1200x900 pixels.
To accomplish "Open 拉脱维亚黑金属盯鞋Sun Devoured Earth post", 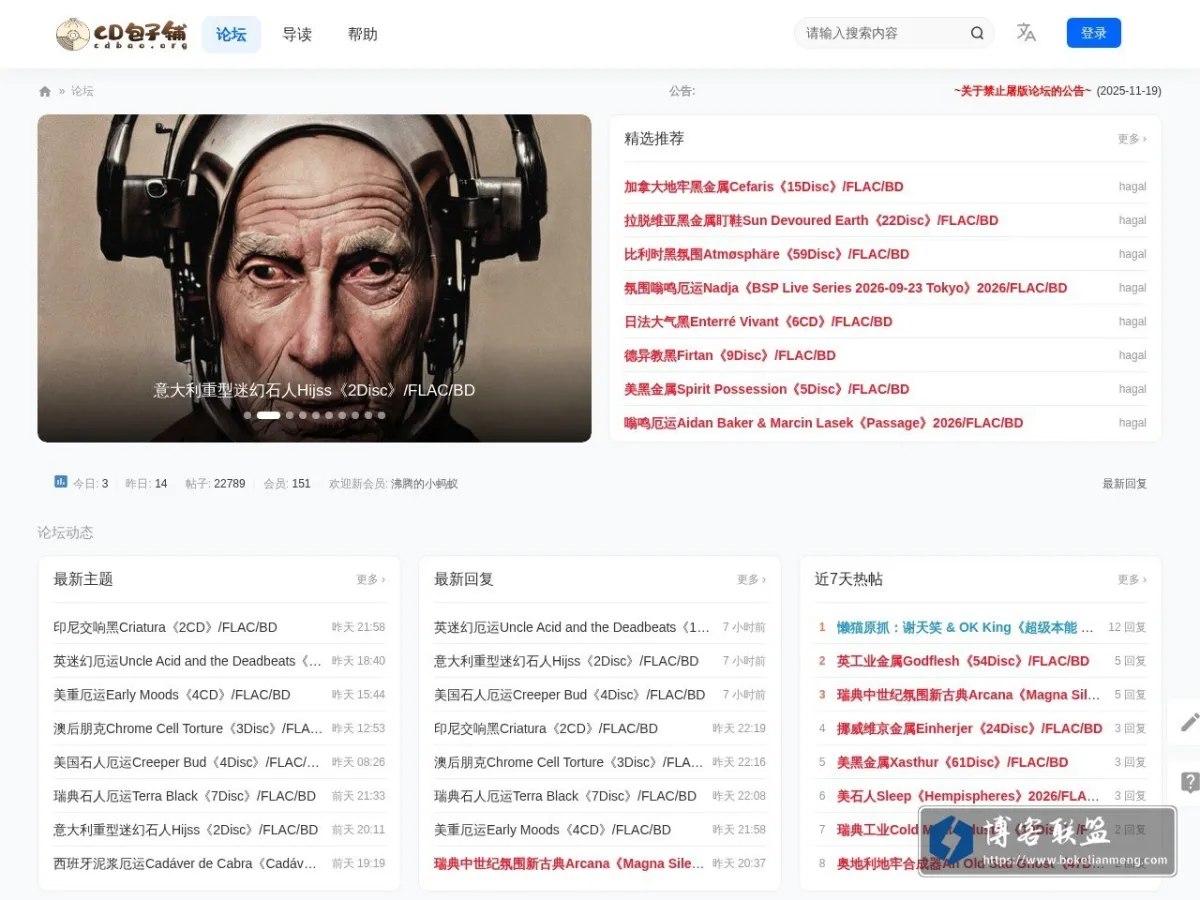I will pos(811,221).
